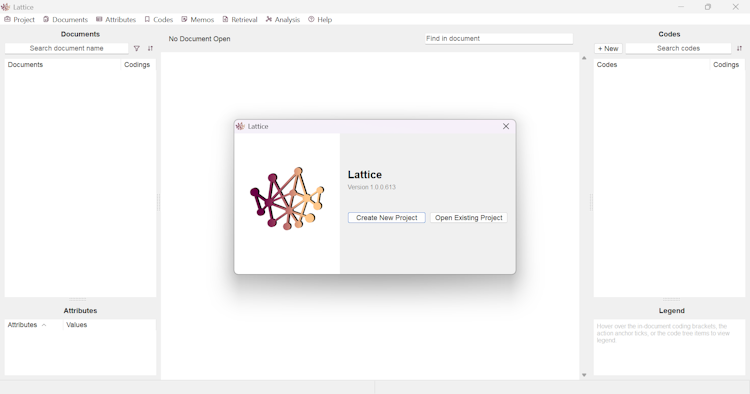Add a new code with + New
The image size is (750, 394).
pos(608,48)
